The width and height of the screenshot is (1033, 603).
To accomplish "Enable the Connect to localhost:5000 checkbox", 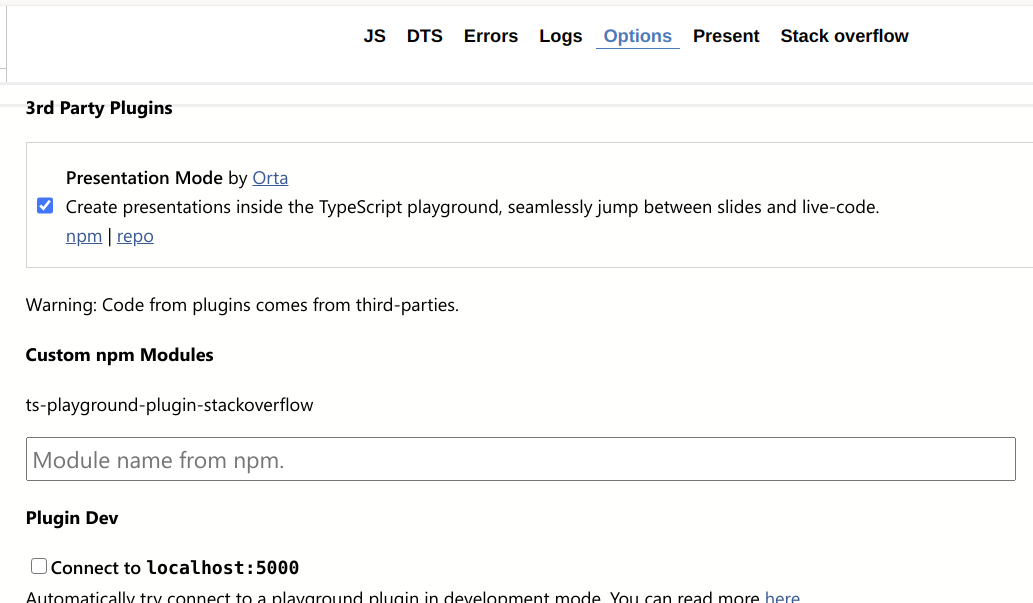I will [39, 567].
